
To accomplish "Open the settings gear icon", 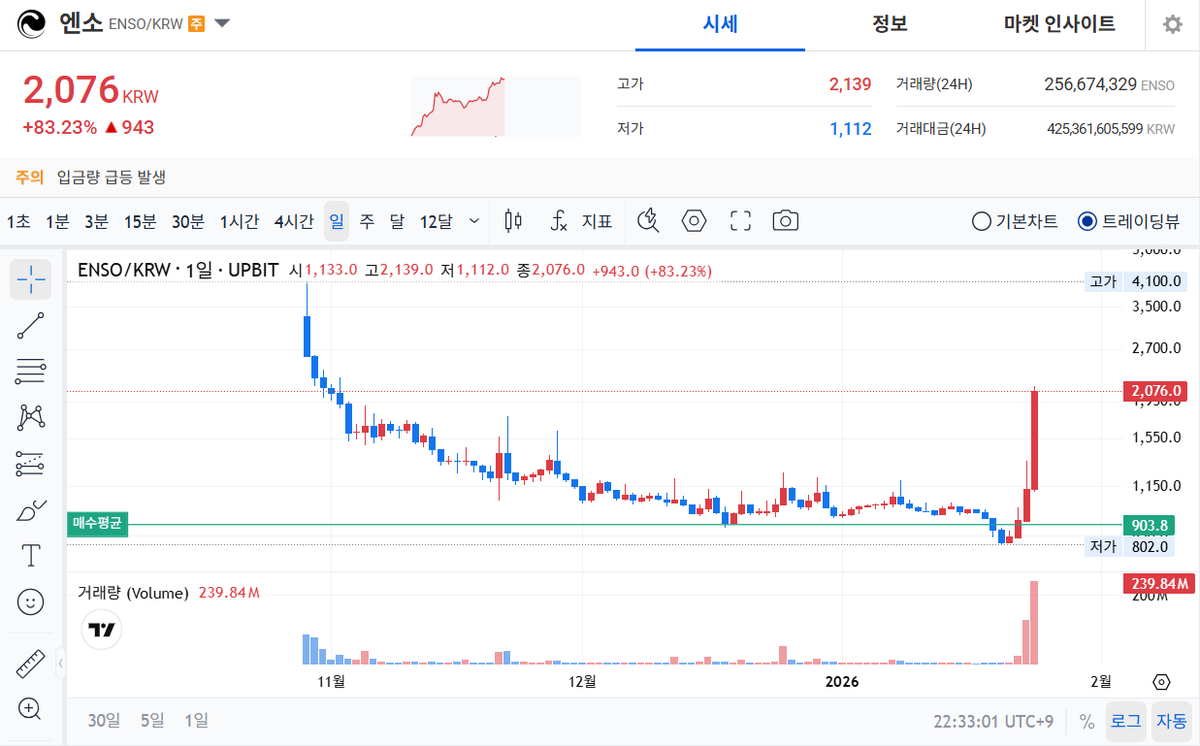I will [x=1172, y=24].
